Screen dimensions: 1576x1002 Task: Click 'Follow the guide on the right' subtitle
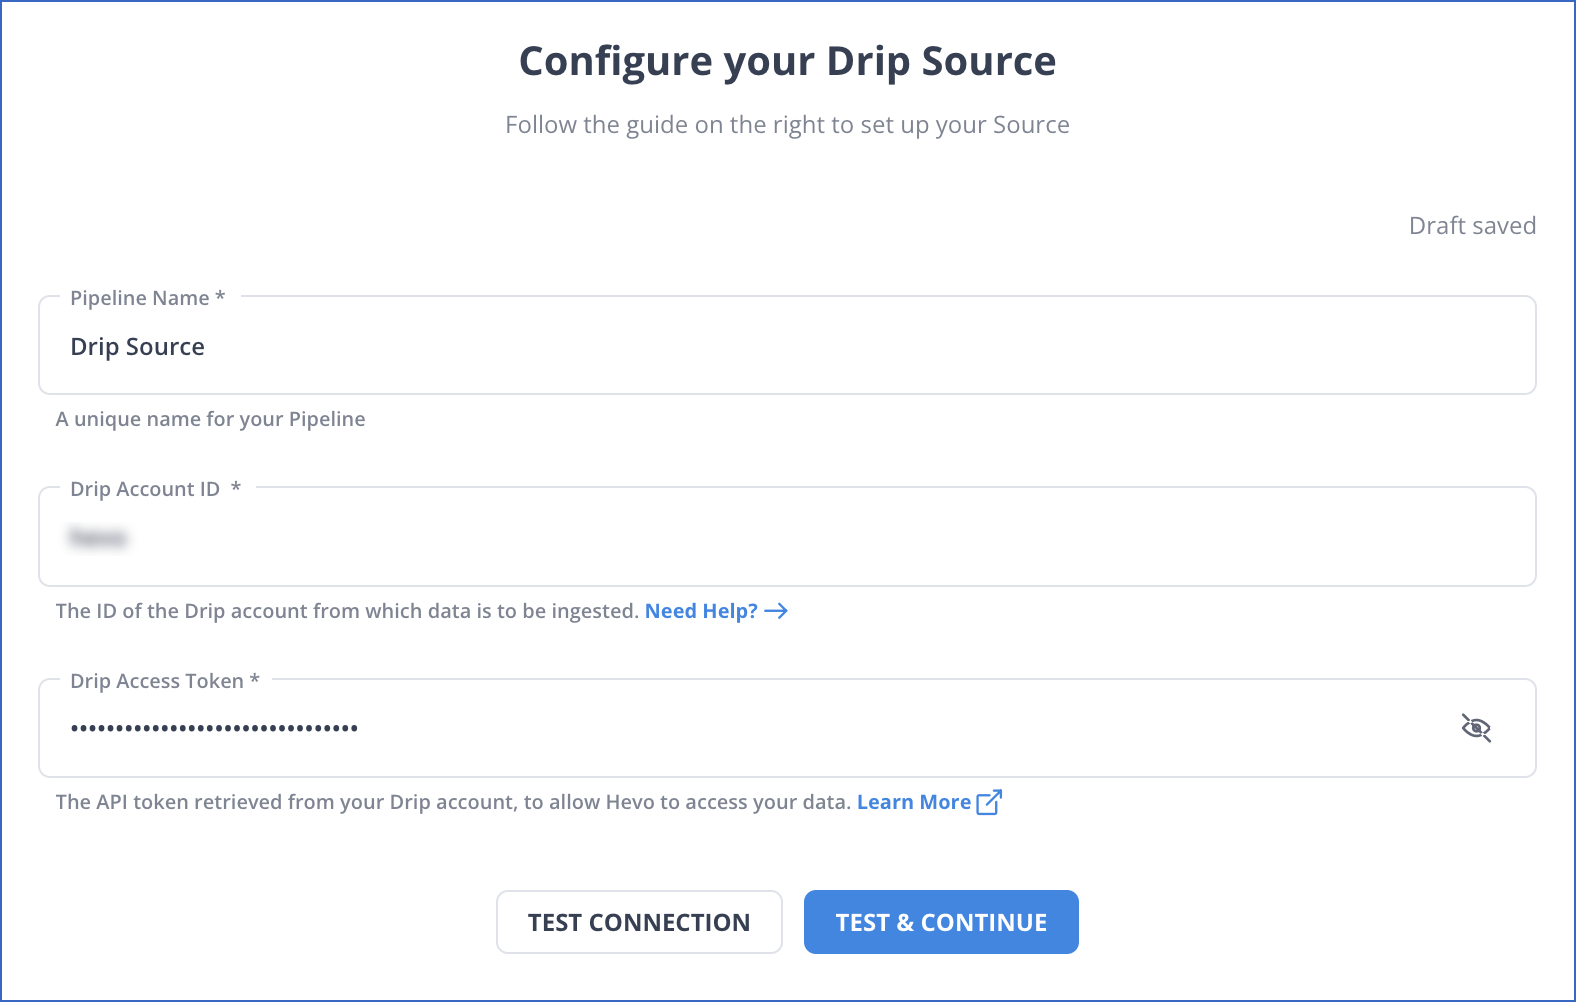click(x=787, y=125)
